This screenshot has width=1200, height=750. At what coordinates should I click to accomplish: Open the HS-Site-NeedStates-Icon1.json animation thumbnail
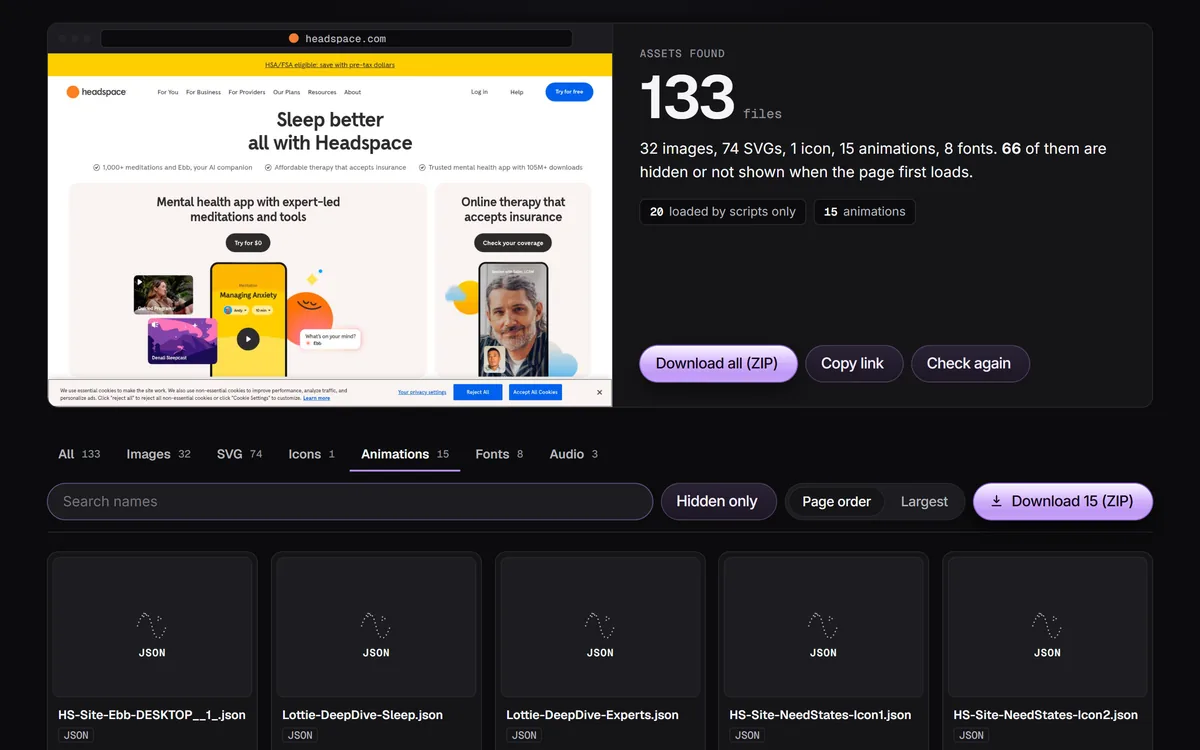click(824, 627)
